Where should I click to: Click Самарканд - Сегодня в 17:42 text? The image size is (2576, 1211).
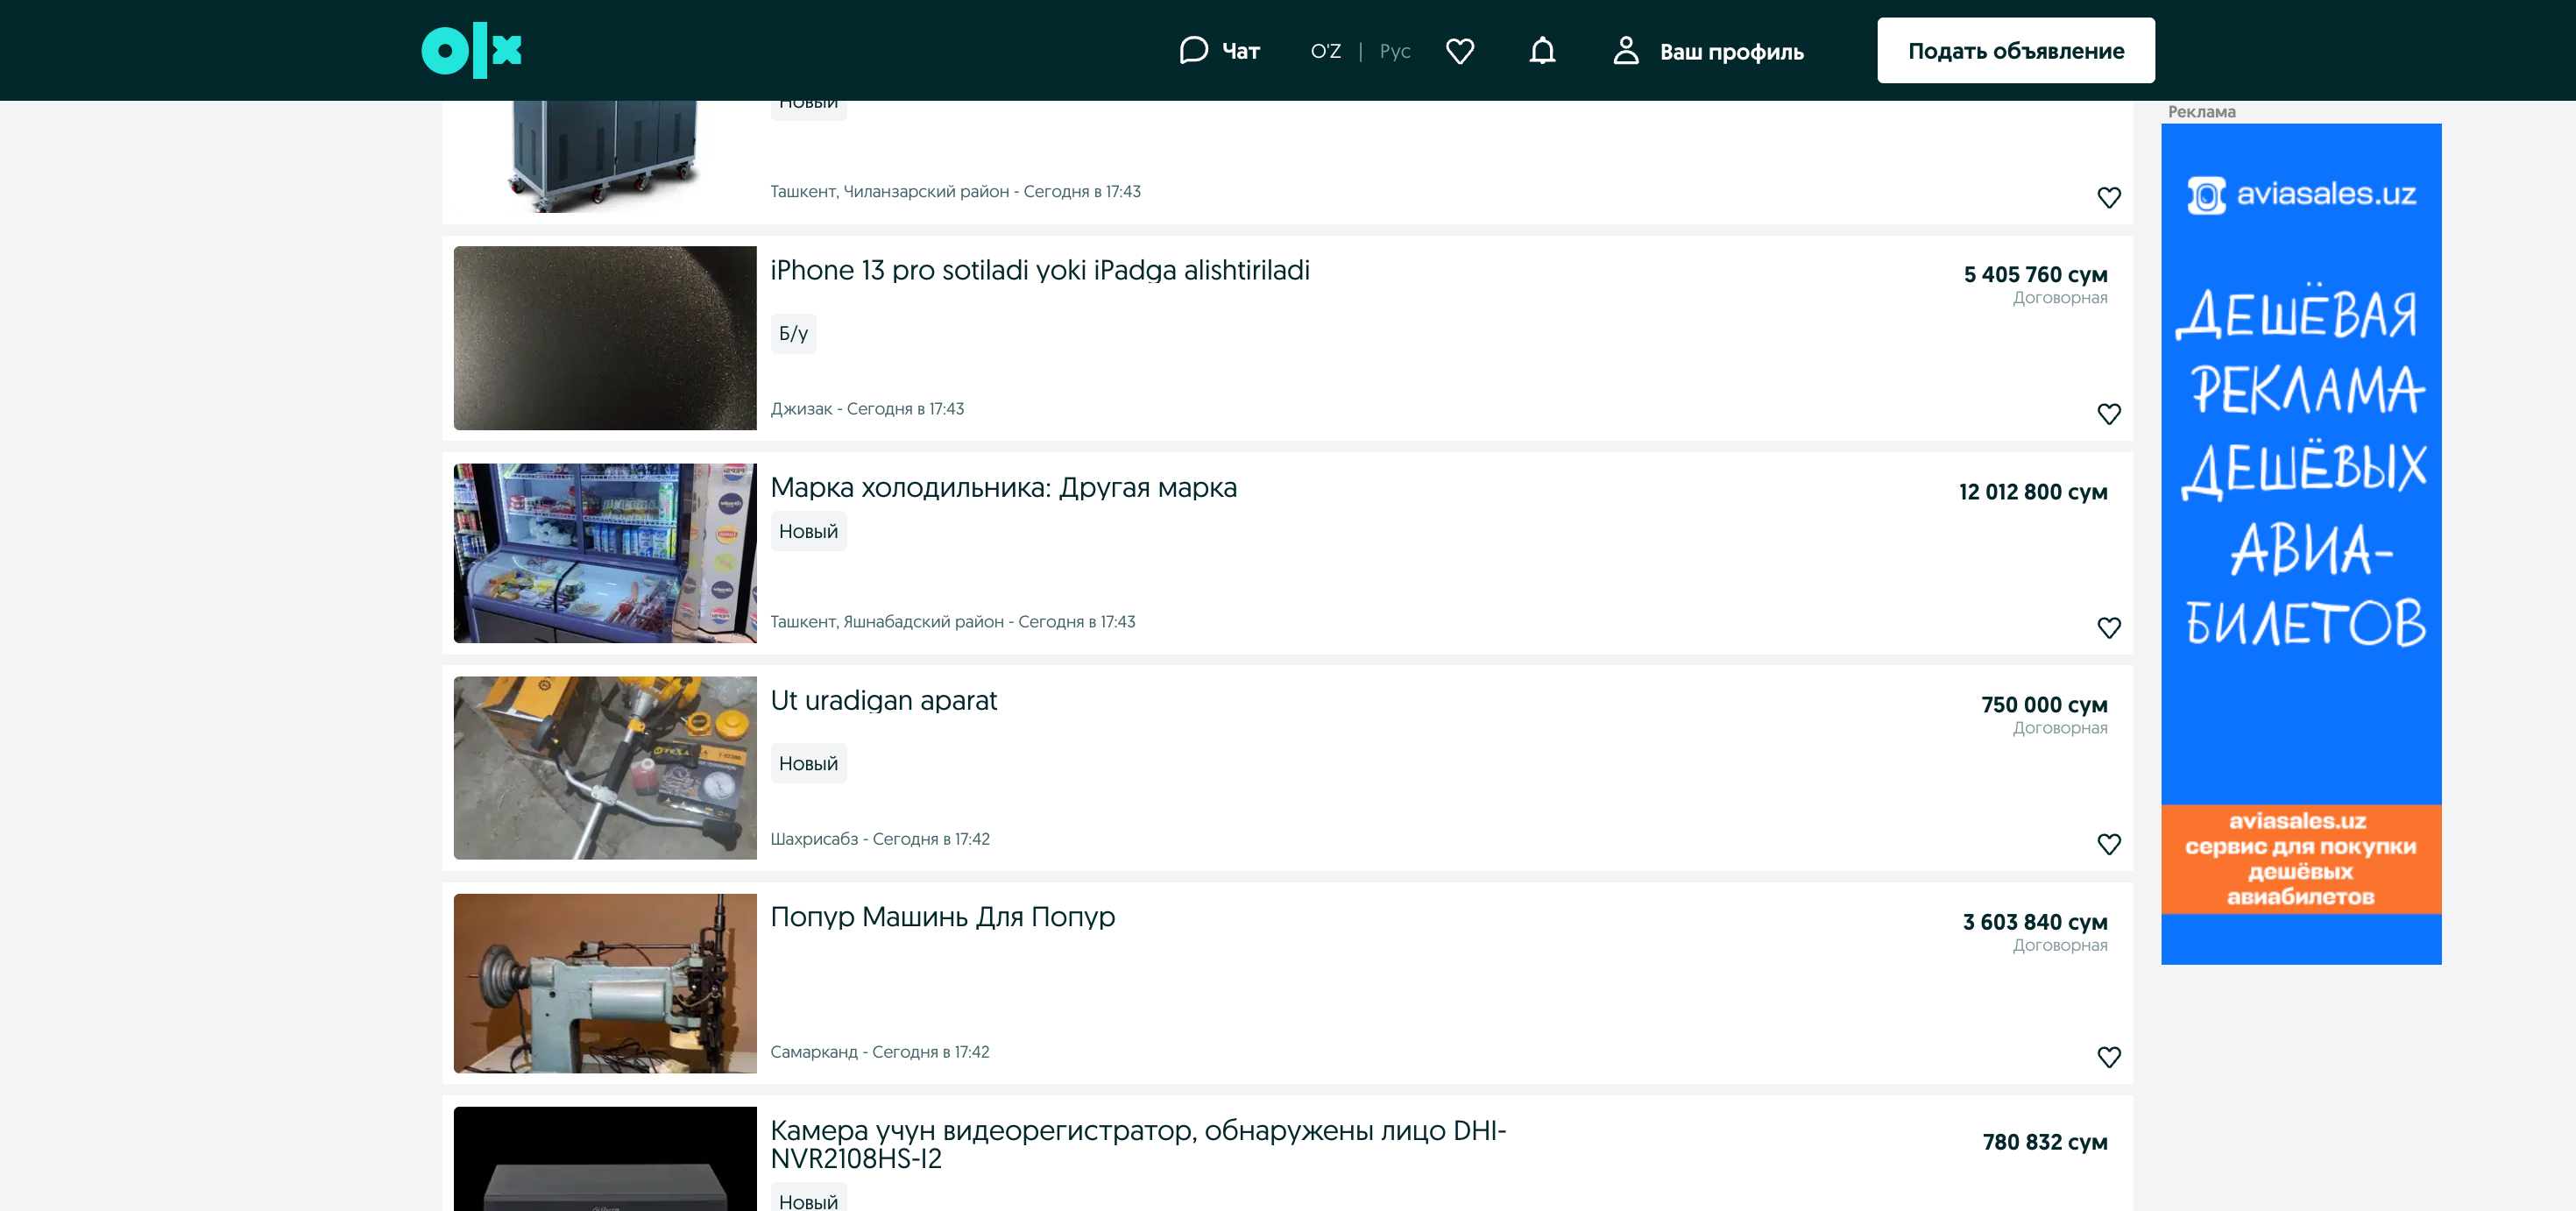tap(880, 1052)
